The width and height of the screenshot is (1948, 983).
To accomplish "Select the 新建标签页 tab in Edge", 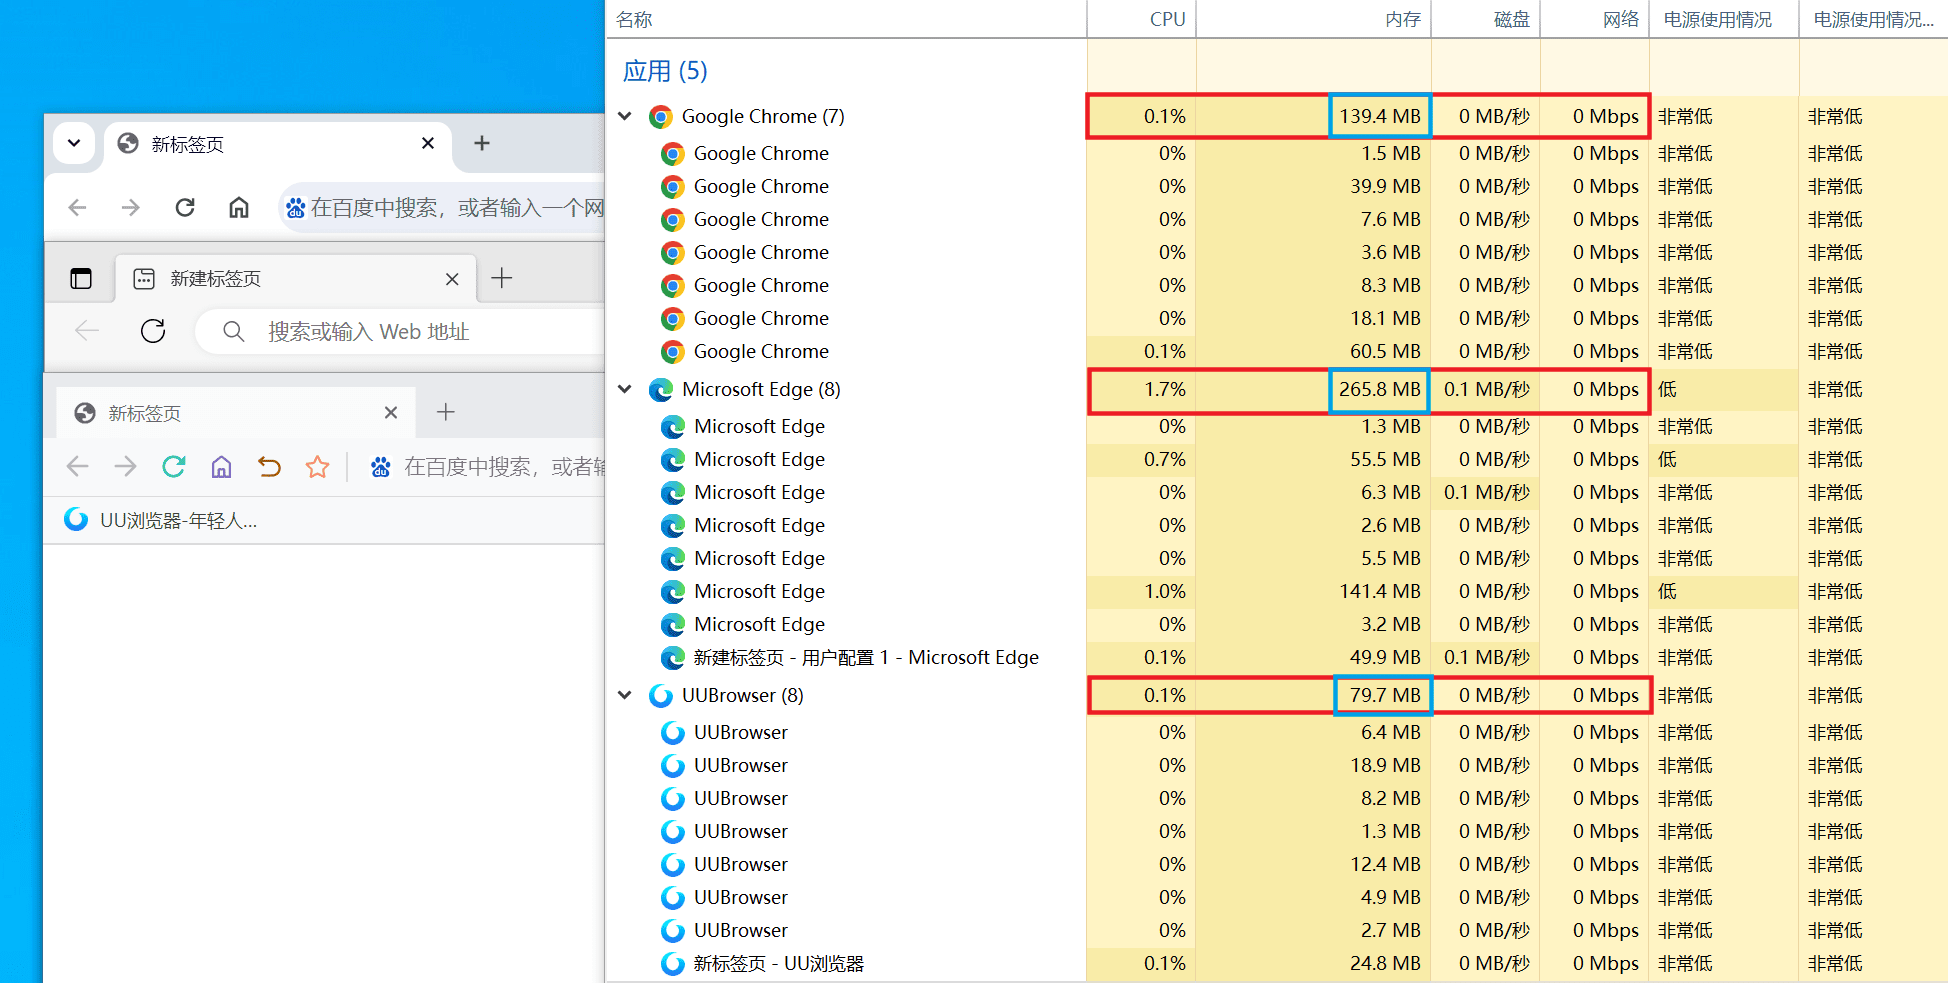I will pos(296,278).
